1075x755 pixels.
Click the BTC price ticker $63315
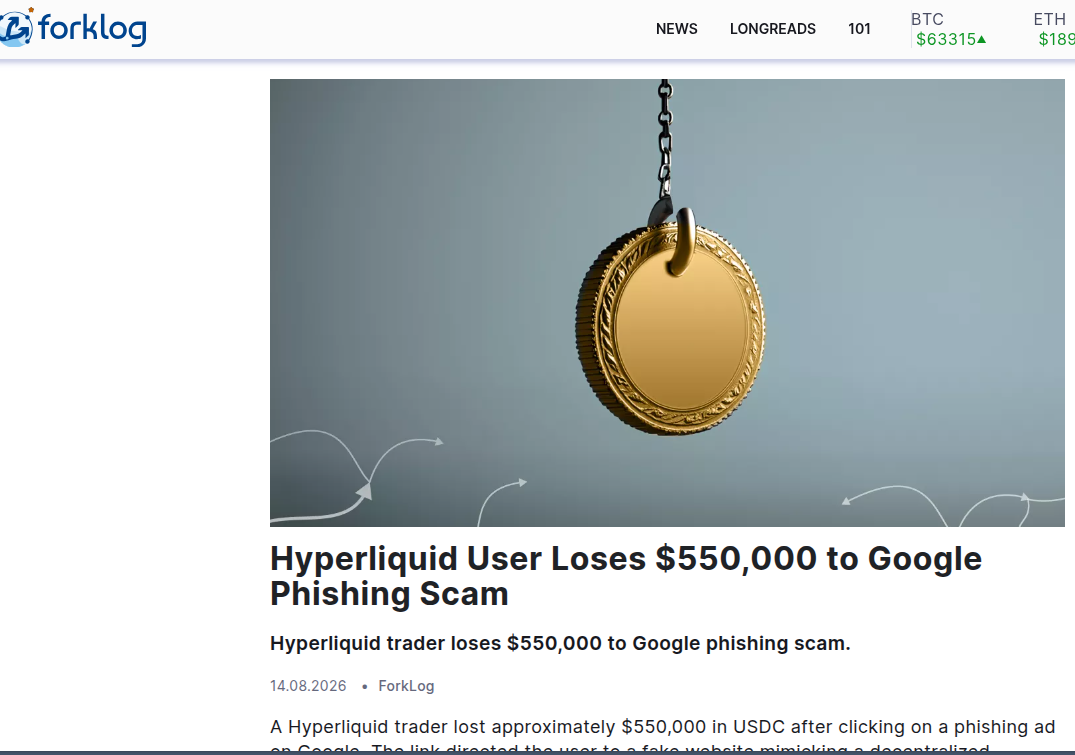point(948,29)
